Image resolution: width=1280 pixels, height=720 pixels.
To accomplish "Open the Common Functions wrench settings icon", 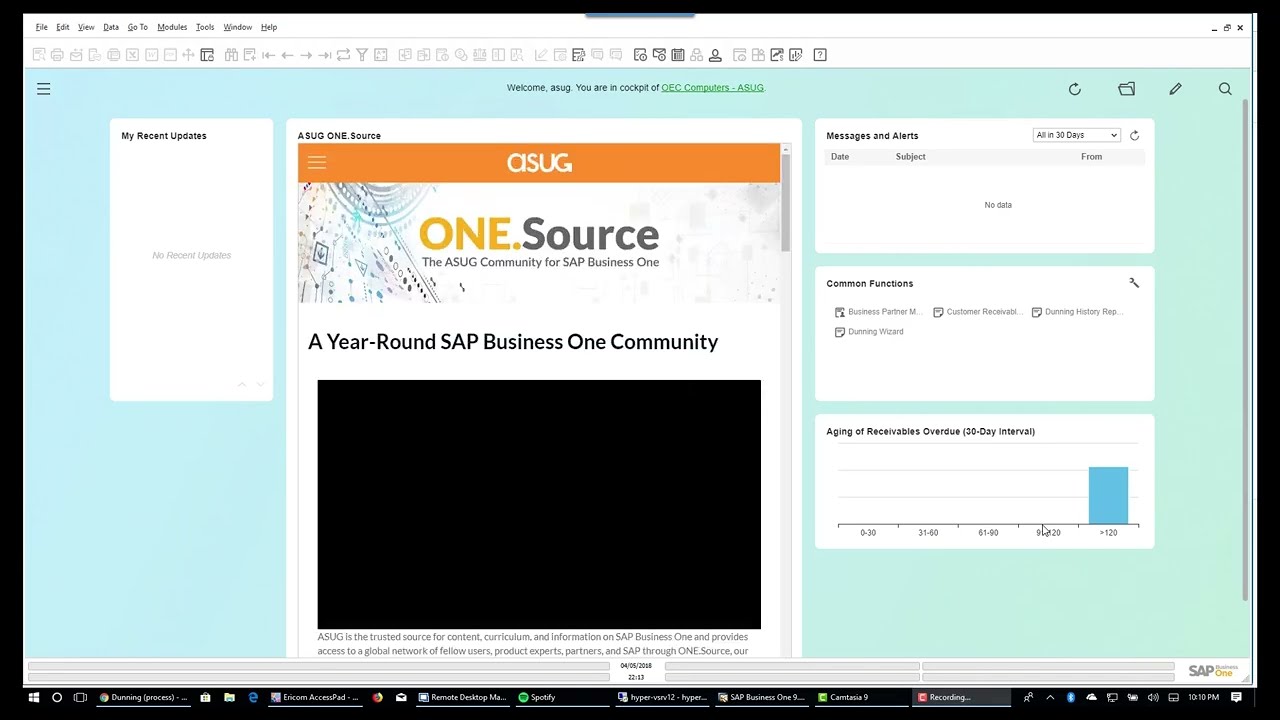I will click(x=1134, y=283).
